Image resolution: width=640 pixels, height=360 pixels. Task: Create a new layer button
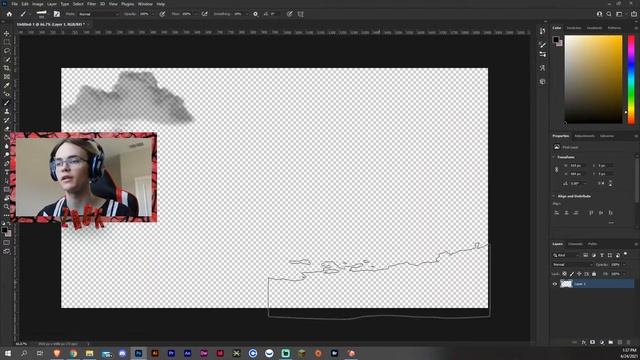point(620,342)
